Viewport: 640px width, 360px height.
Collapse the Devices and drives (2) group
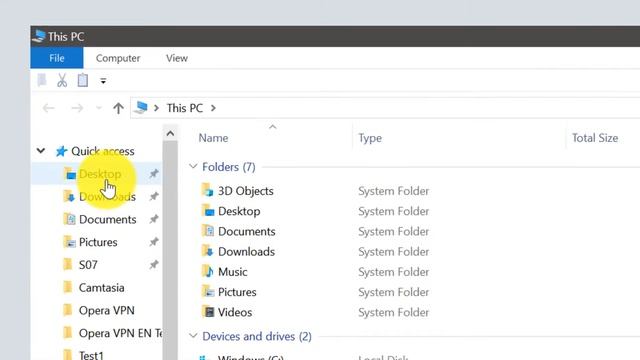[193, 336]
